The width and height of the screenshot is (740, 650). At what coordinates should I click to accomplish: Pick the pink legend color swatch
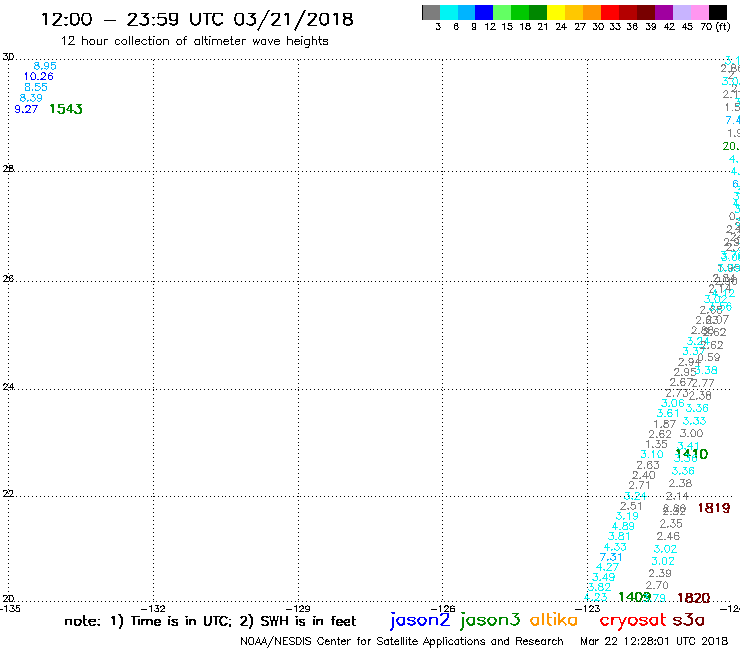point(699,12)
